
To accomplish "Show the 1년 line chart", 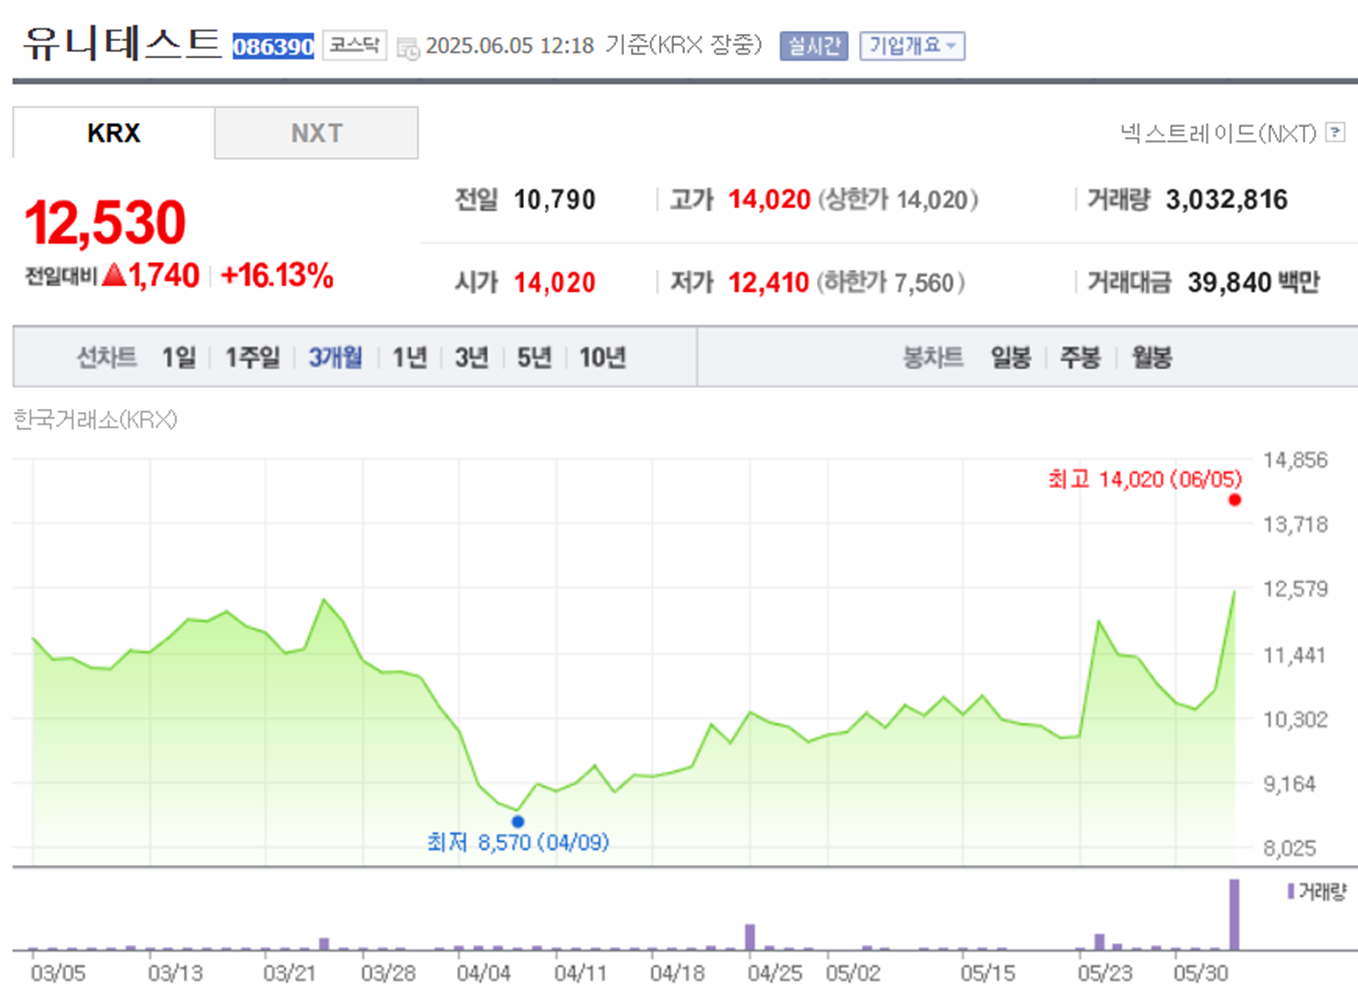I will (409, 357).
